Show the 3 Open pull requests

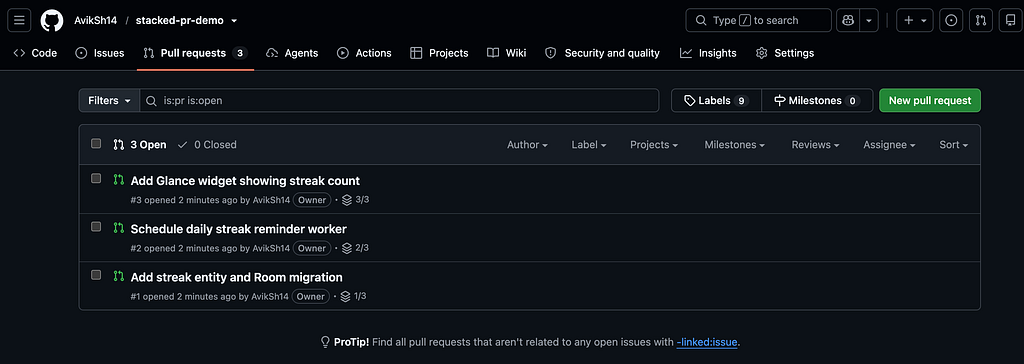tap(140, 144)
